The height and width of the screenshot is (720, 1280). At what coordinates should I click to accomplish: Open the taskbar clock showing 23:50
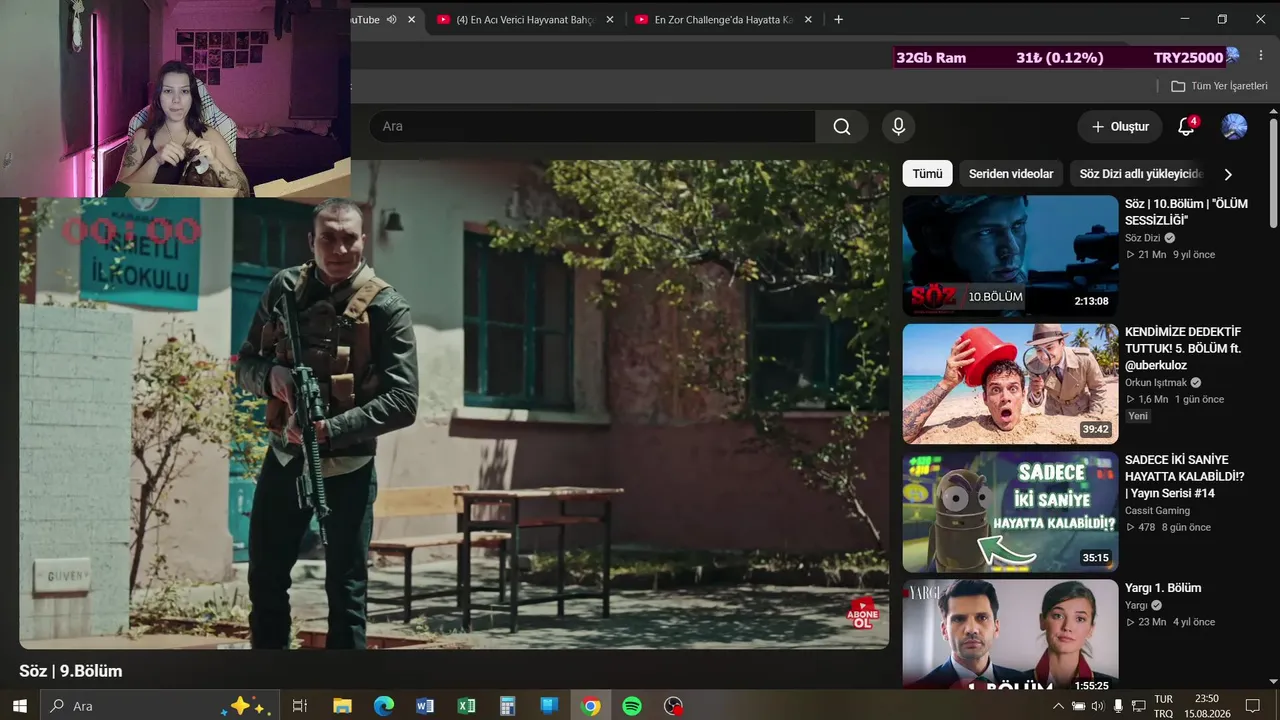coord(1206,706)
